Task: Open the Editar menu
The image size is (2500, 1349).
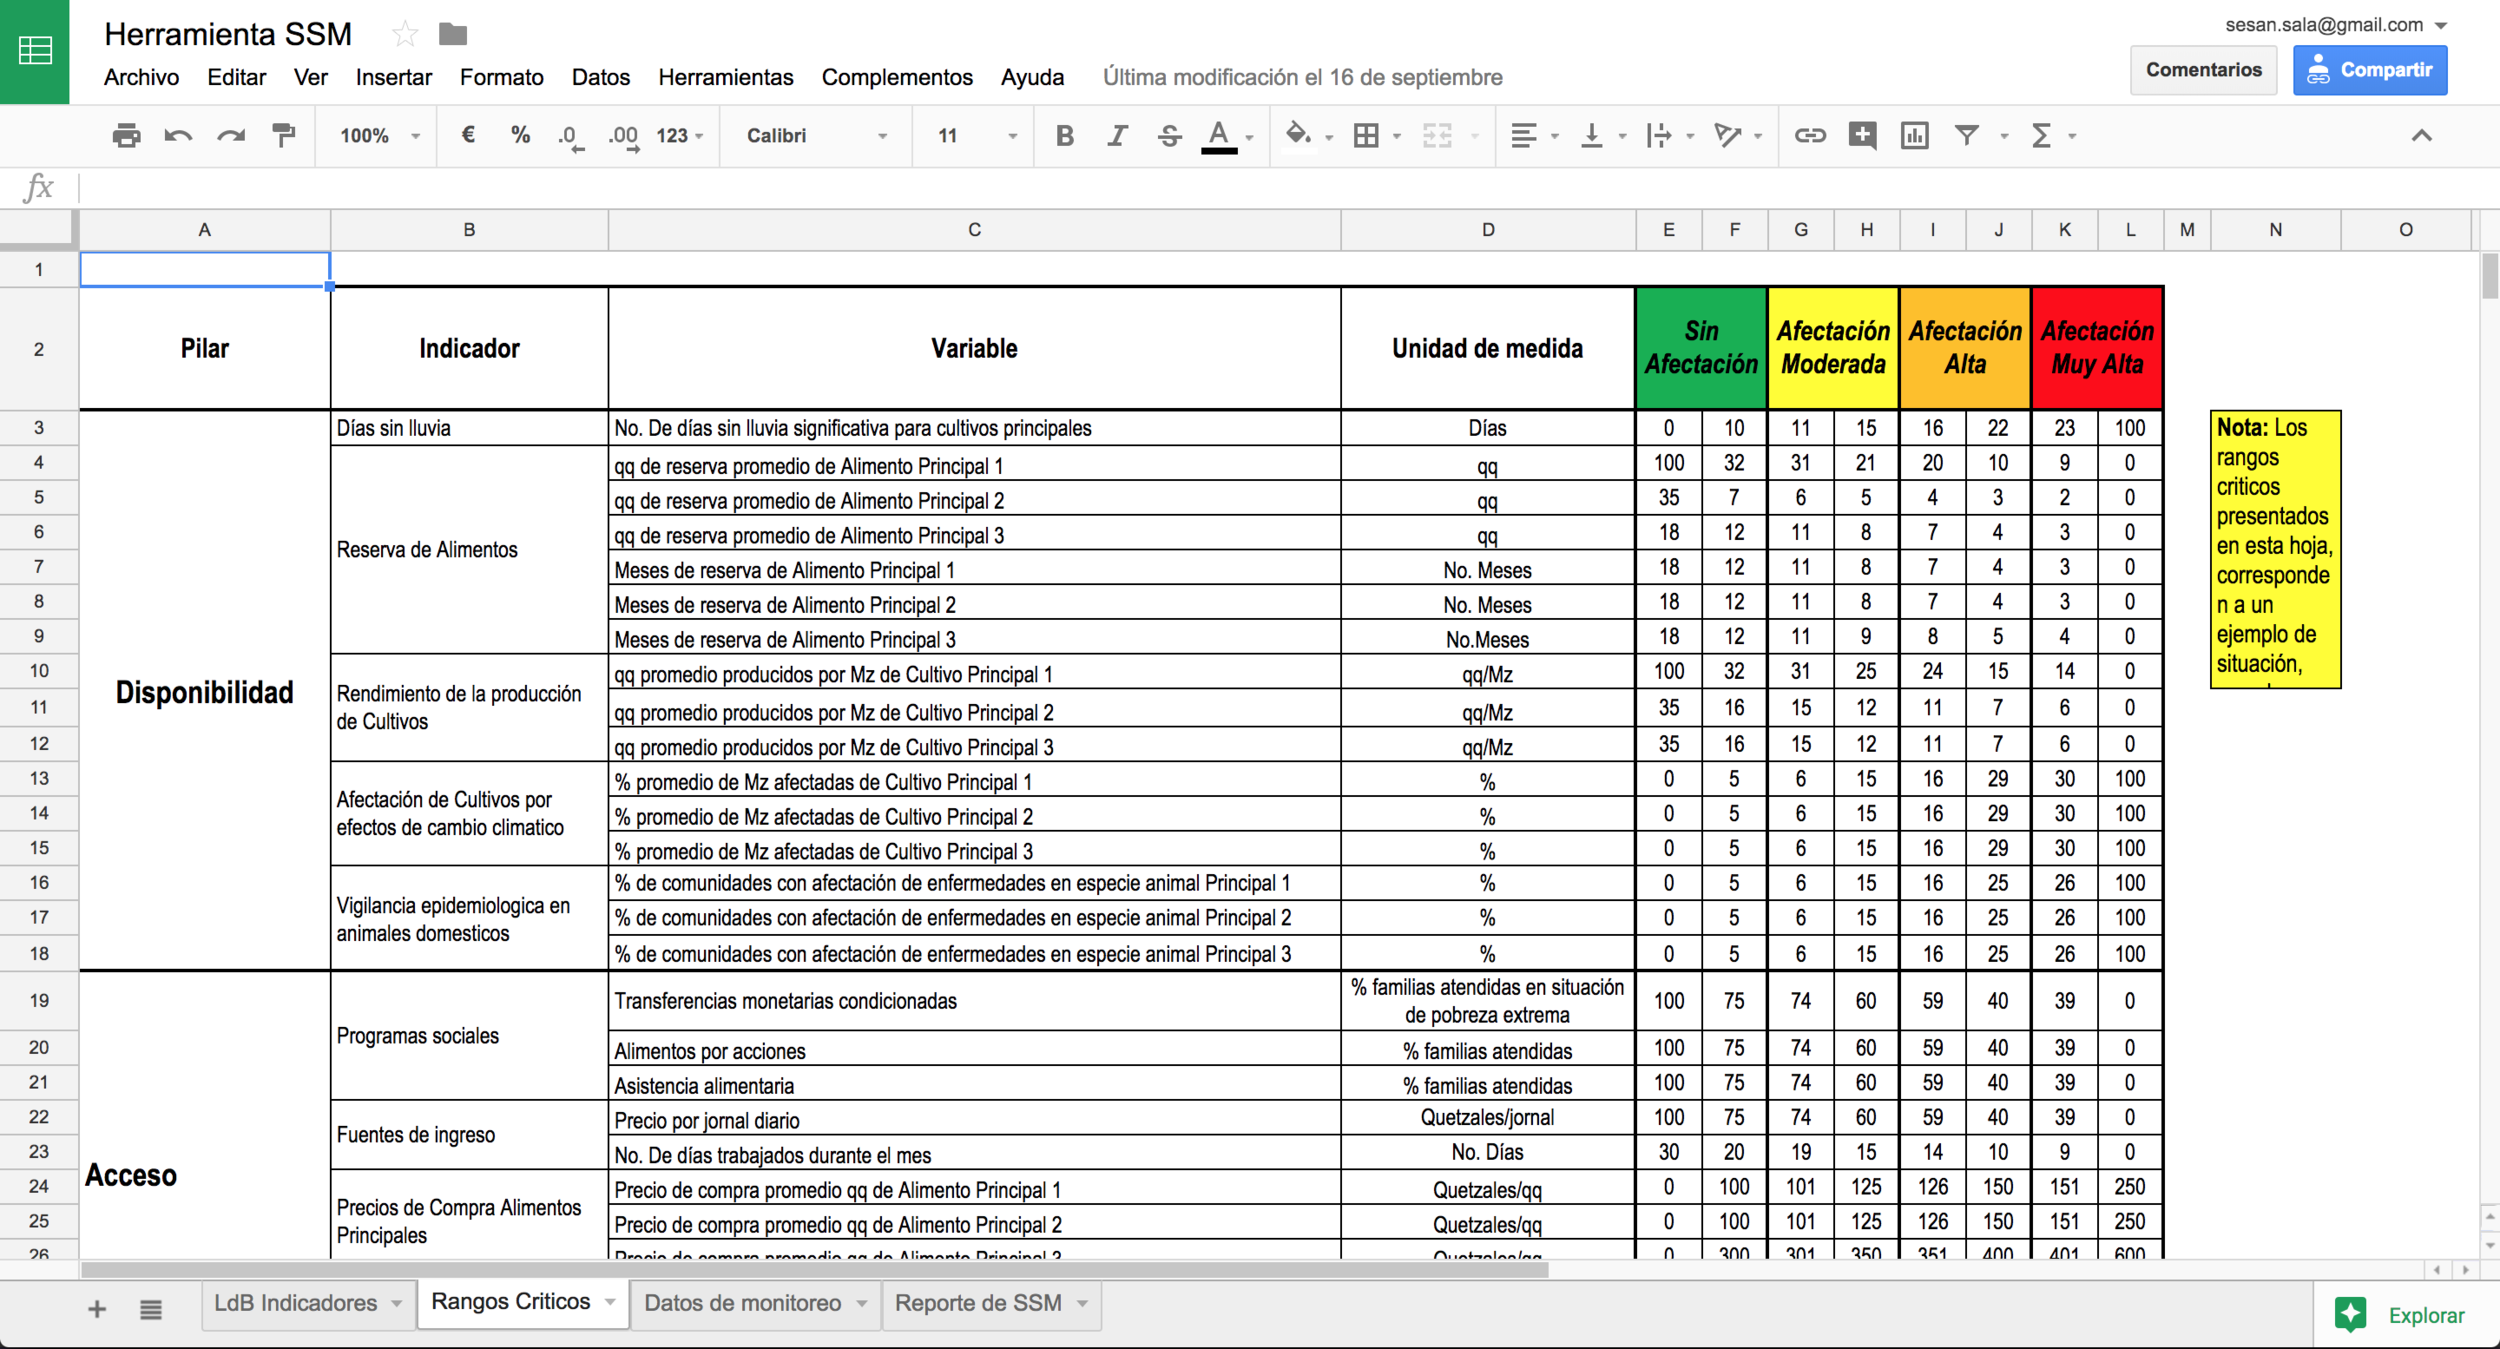Action: (x=236, y=77)
